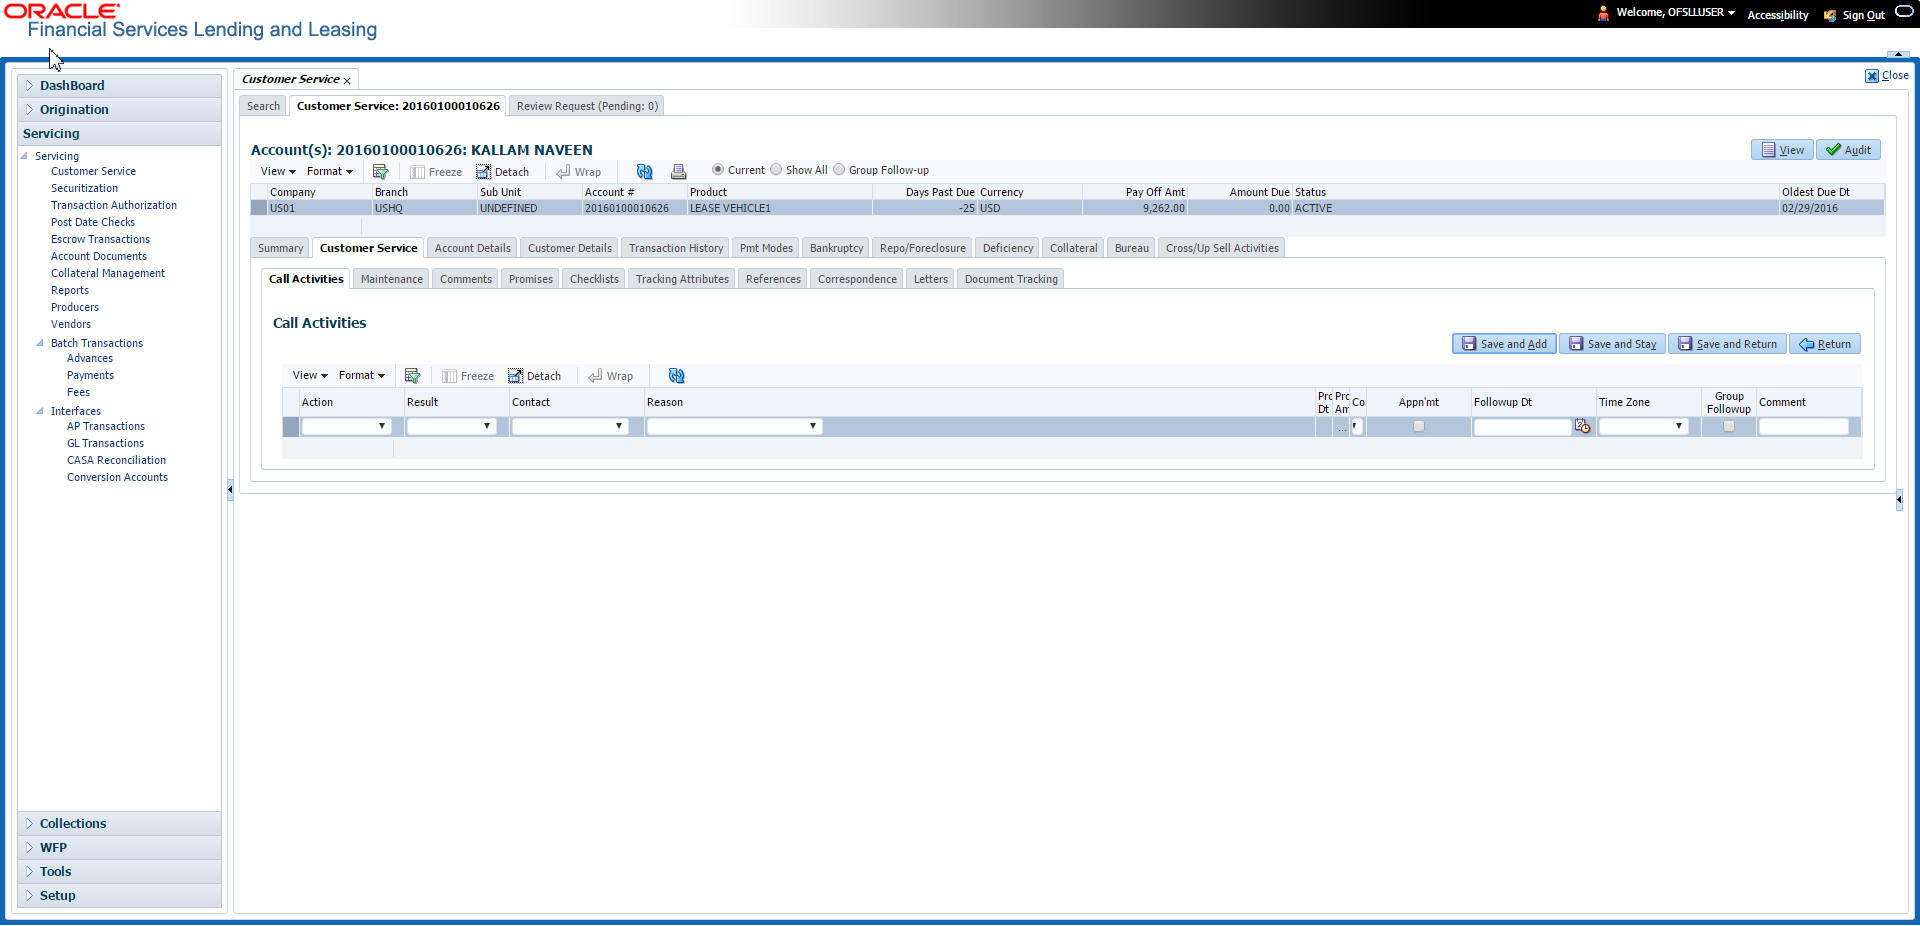This screenshot has width=1920, height=926.
Task: Click the query-by-example icon in Call Activities toolbar
Action: 412,376
